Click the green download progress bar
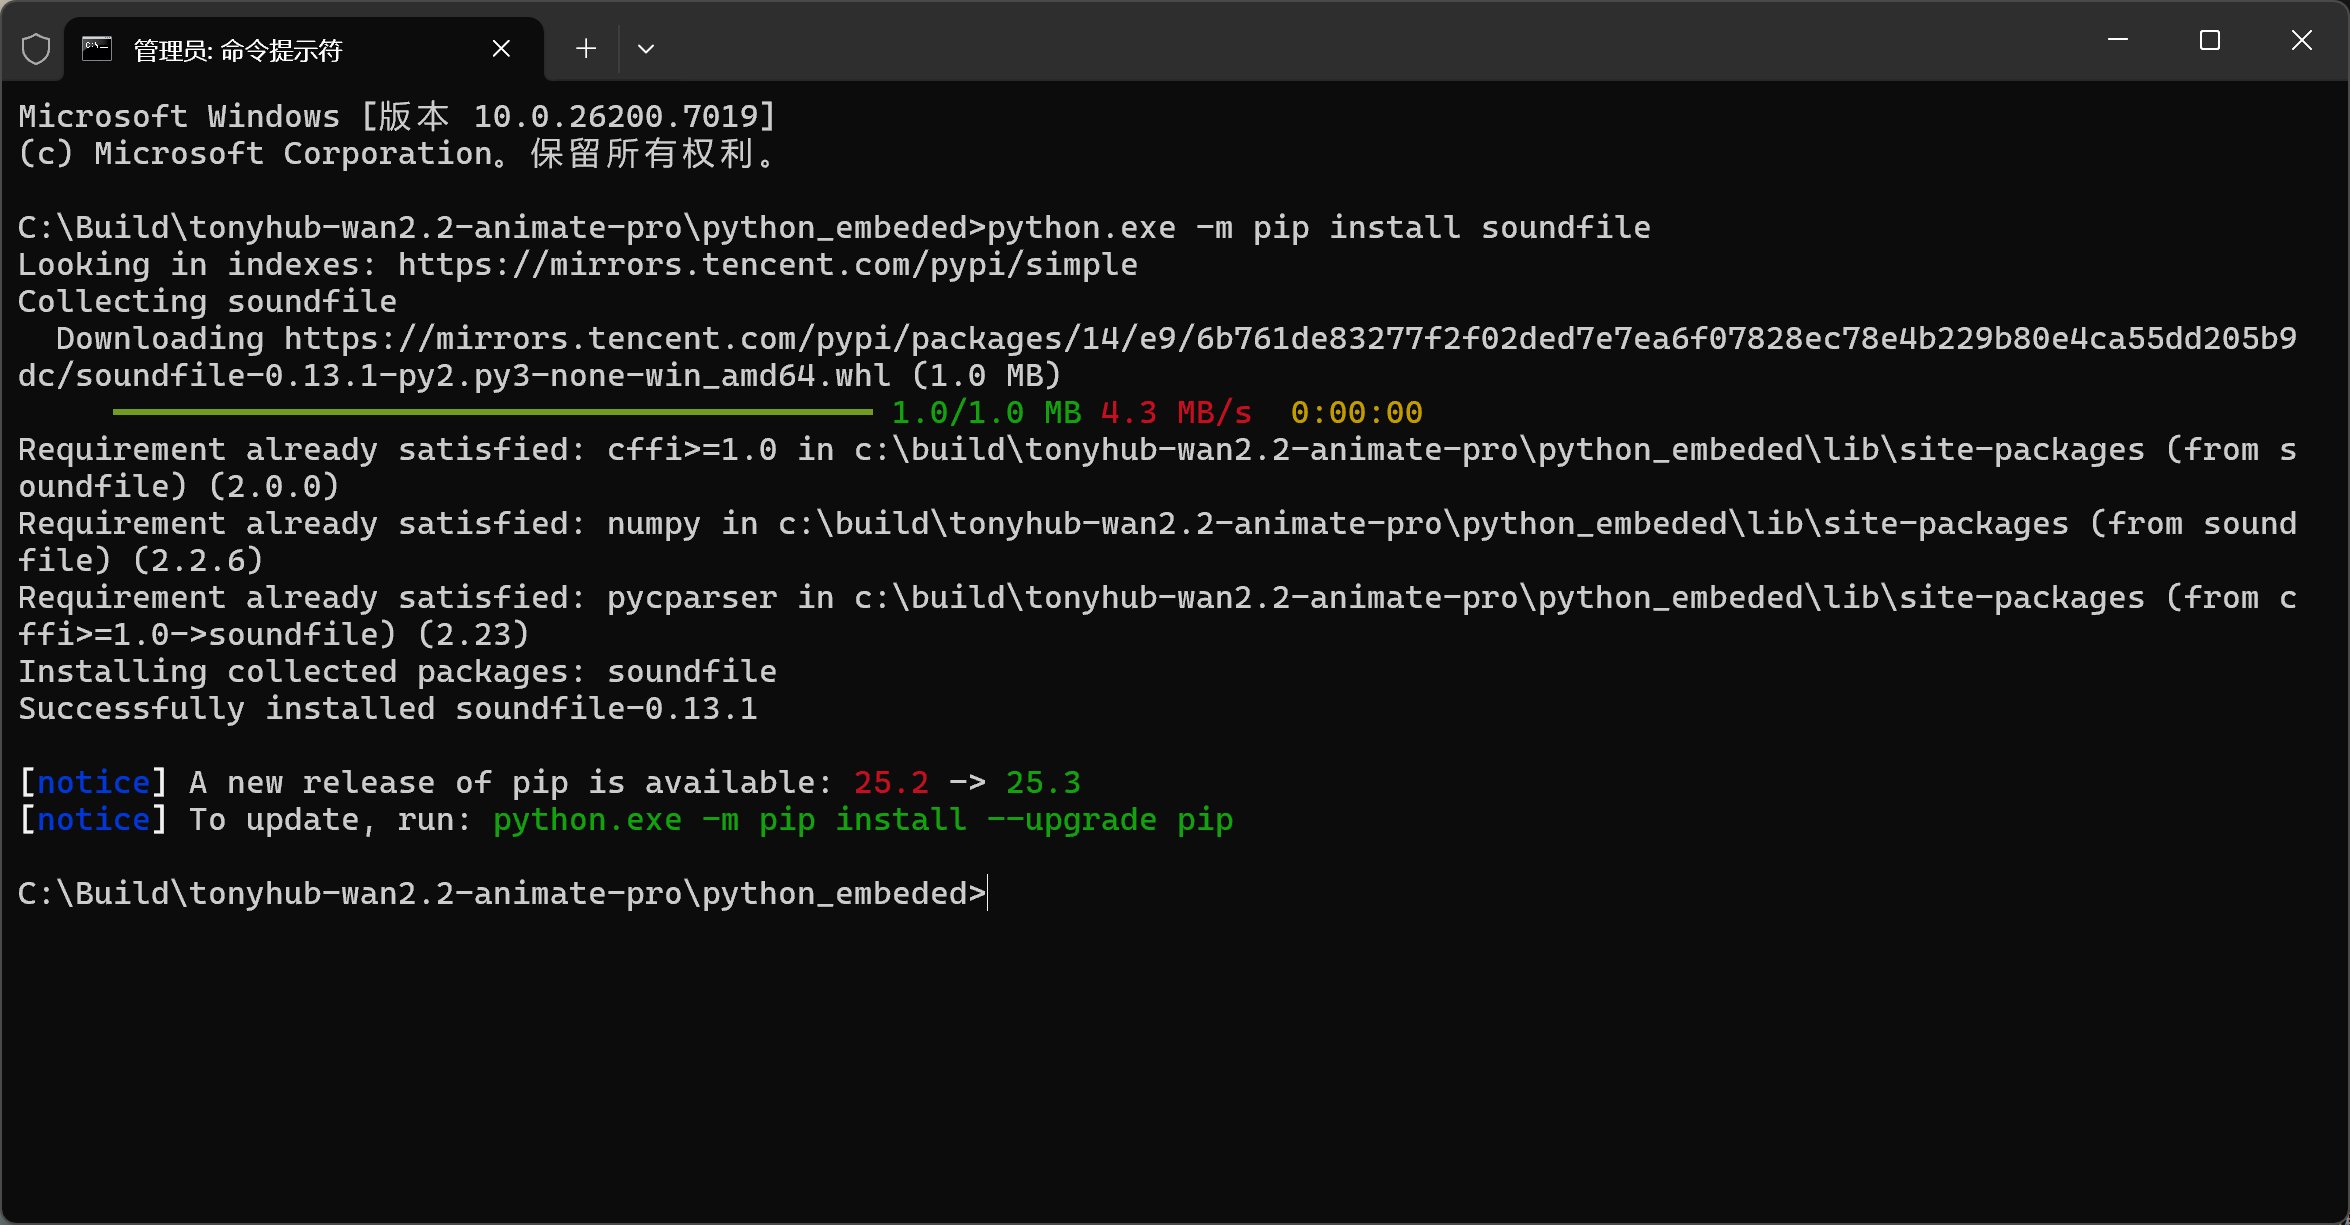This screenshot has height=1225, width=2350. click(492, 412)
